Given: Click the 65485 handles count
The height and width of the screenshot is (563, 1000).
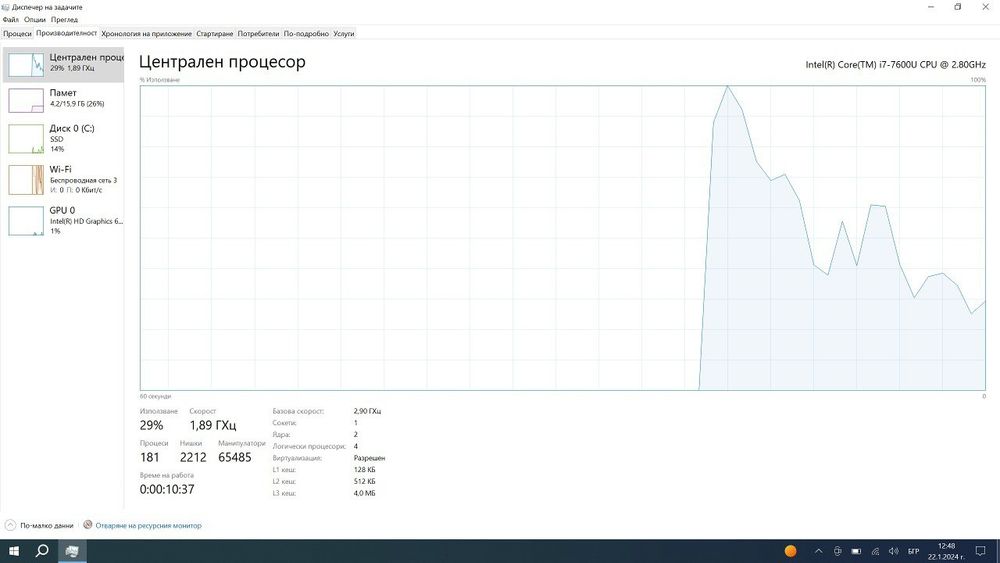Looking at the screenshot, I should coord(235,457).
